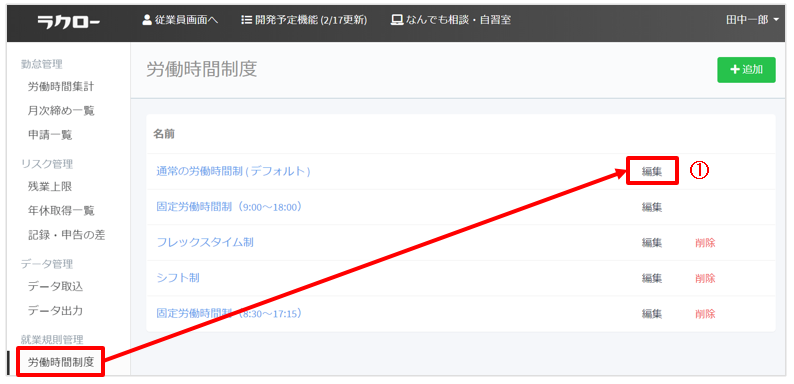Select 労働時間制度 in sidebar

coord(61,362)
